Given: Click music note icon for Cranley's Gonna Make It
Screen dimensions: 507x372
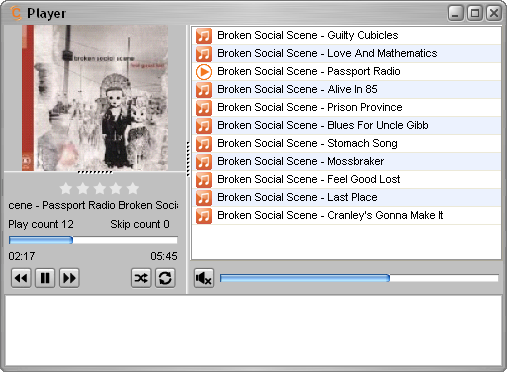Looking at the screenshot, I should (x=204, y=216).
